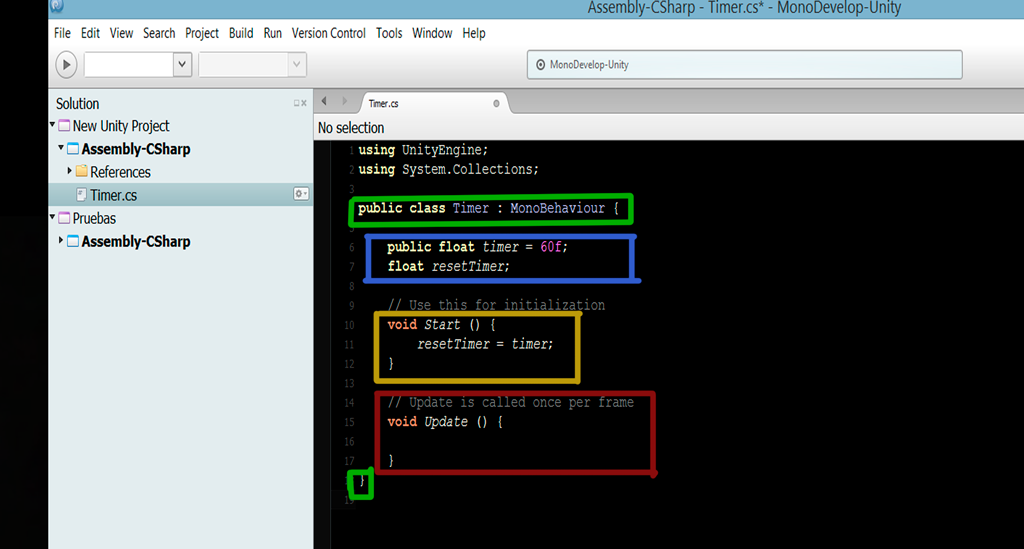Close the Timer.cs tab
Screen dimensions: 1024x549
click(x=496, y=104)
